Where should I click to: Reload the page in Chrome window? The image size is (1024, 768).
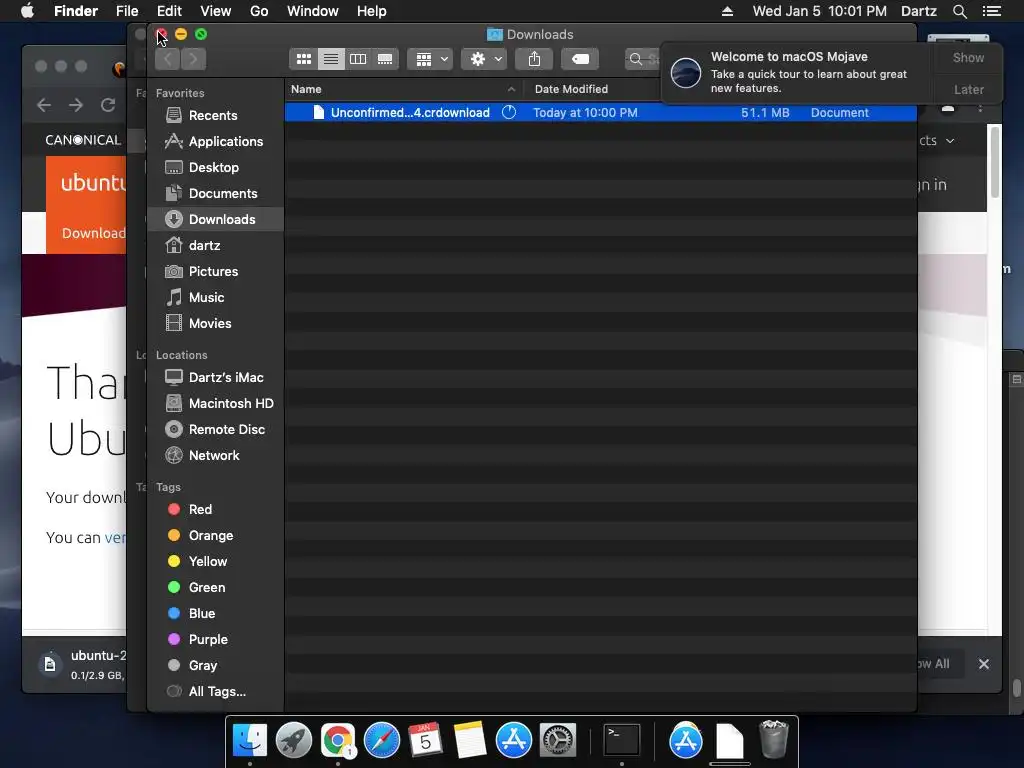pos(108,105)
